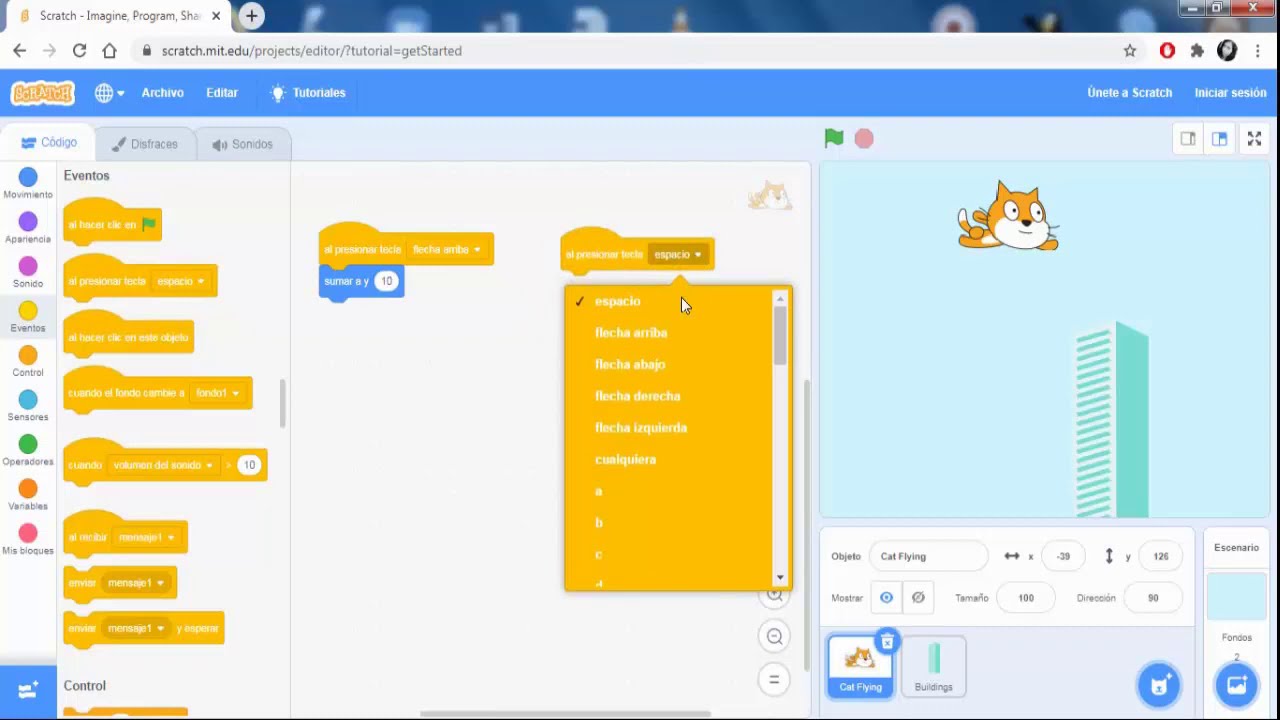1280x720 pixels.
Task: Click value 10 in sumar a y block
Action: [x=386, y=282]
